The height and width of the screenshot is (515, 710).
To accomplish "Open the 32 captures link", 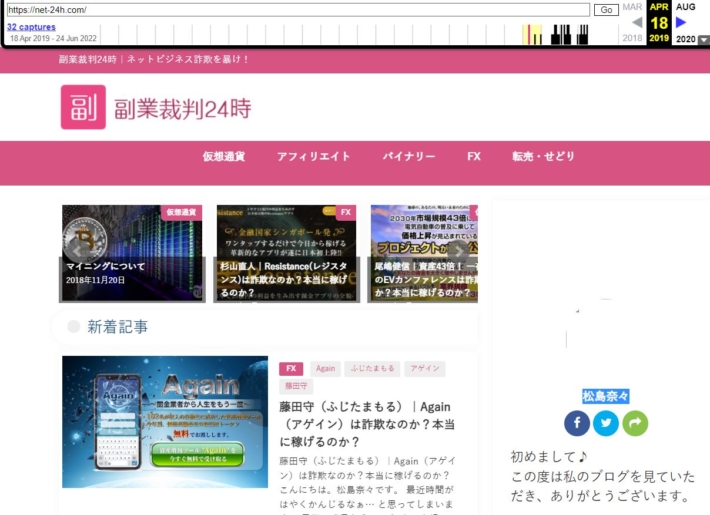I will point(31,27).
